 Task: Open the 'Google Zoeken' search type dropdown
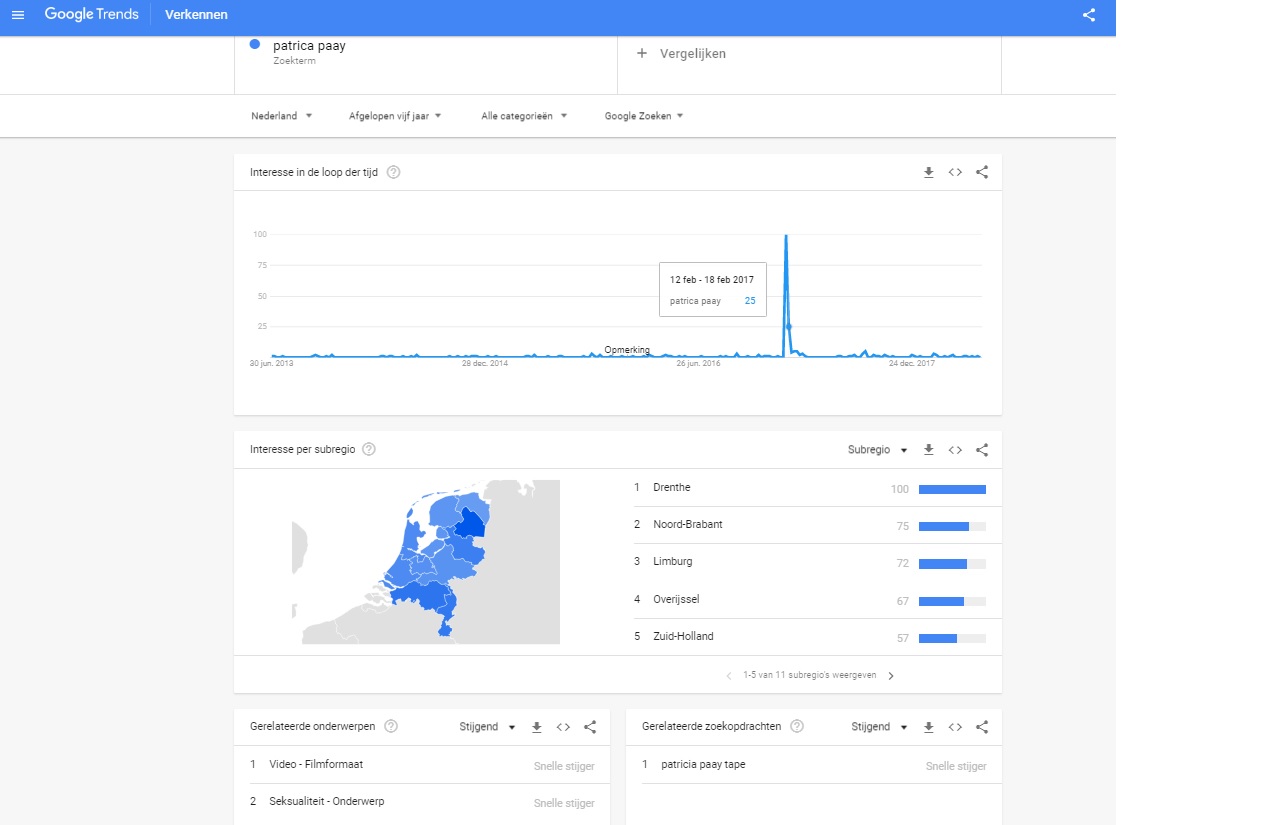pyautogui.click(x=644, y=116)
